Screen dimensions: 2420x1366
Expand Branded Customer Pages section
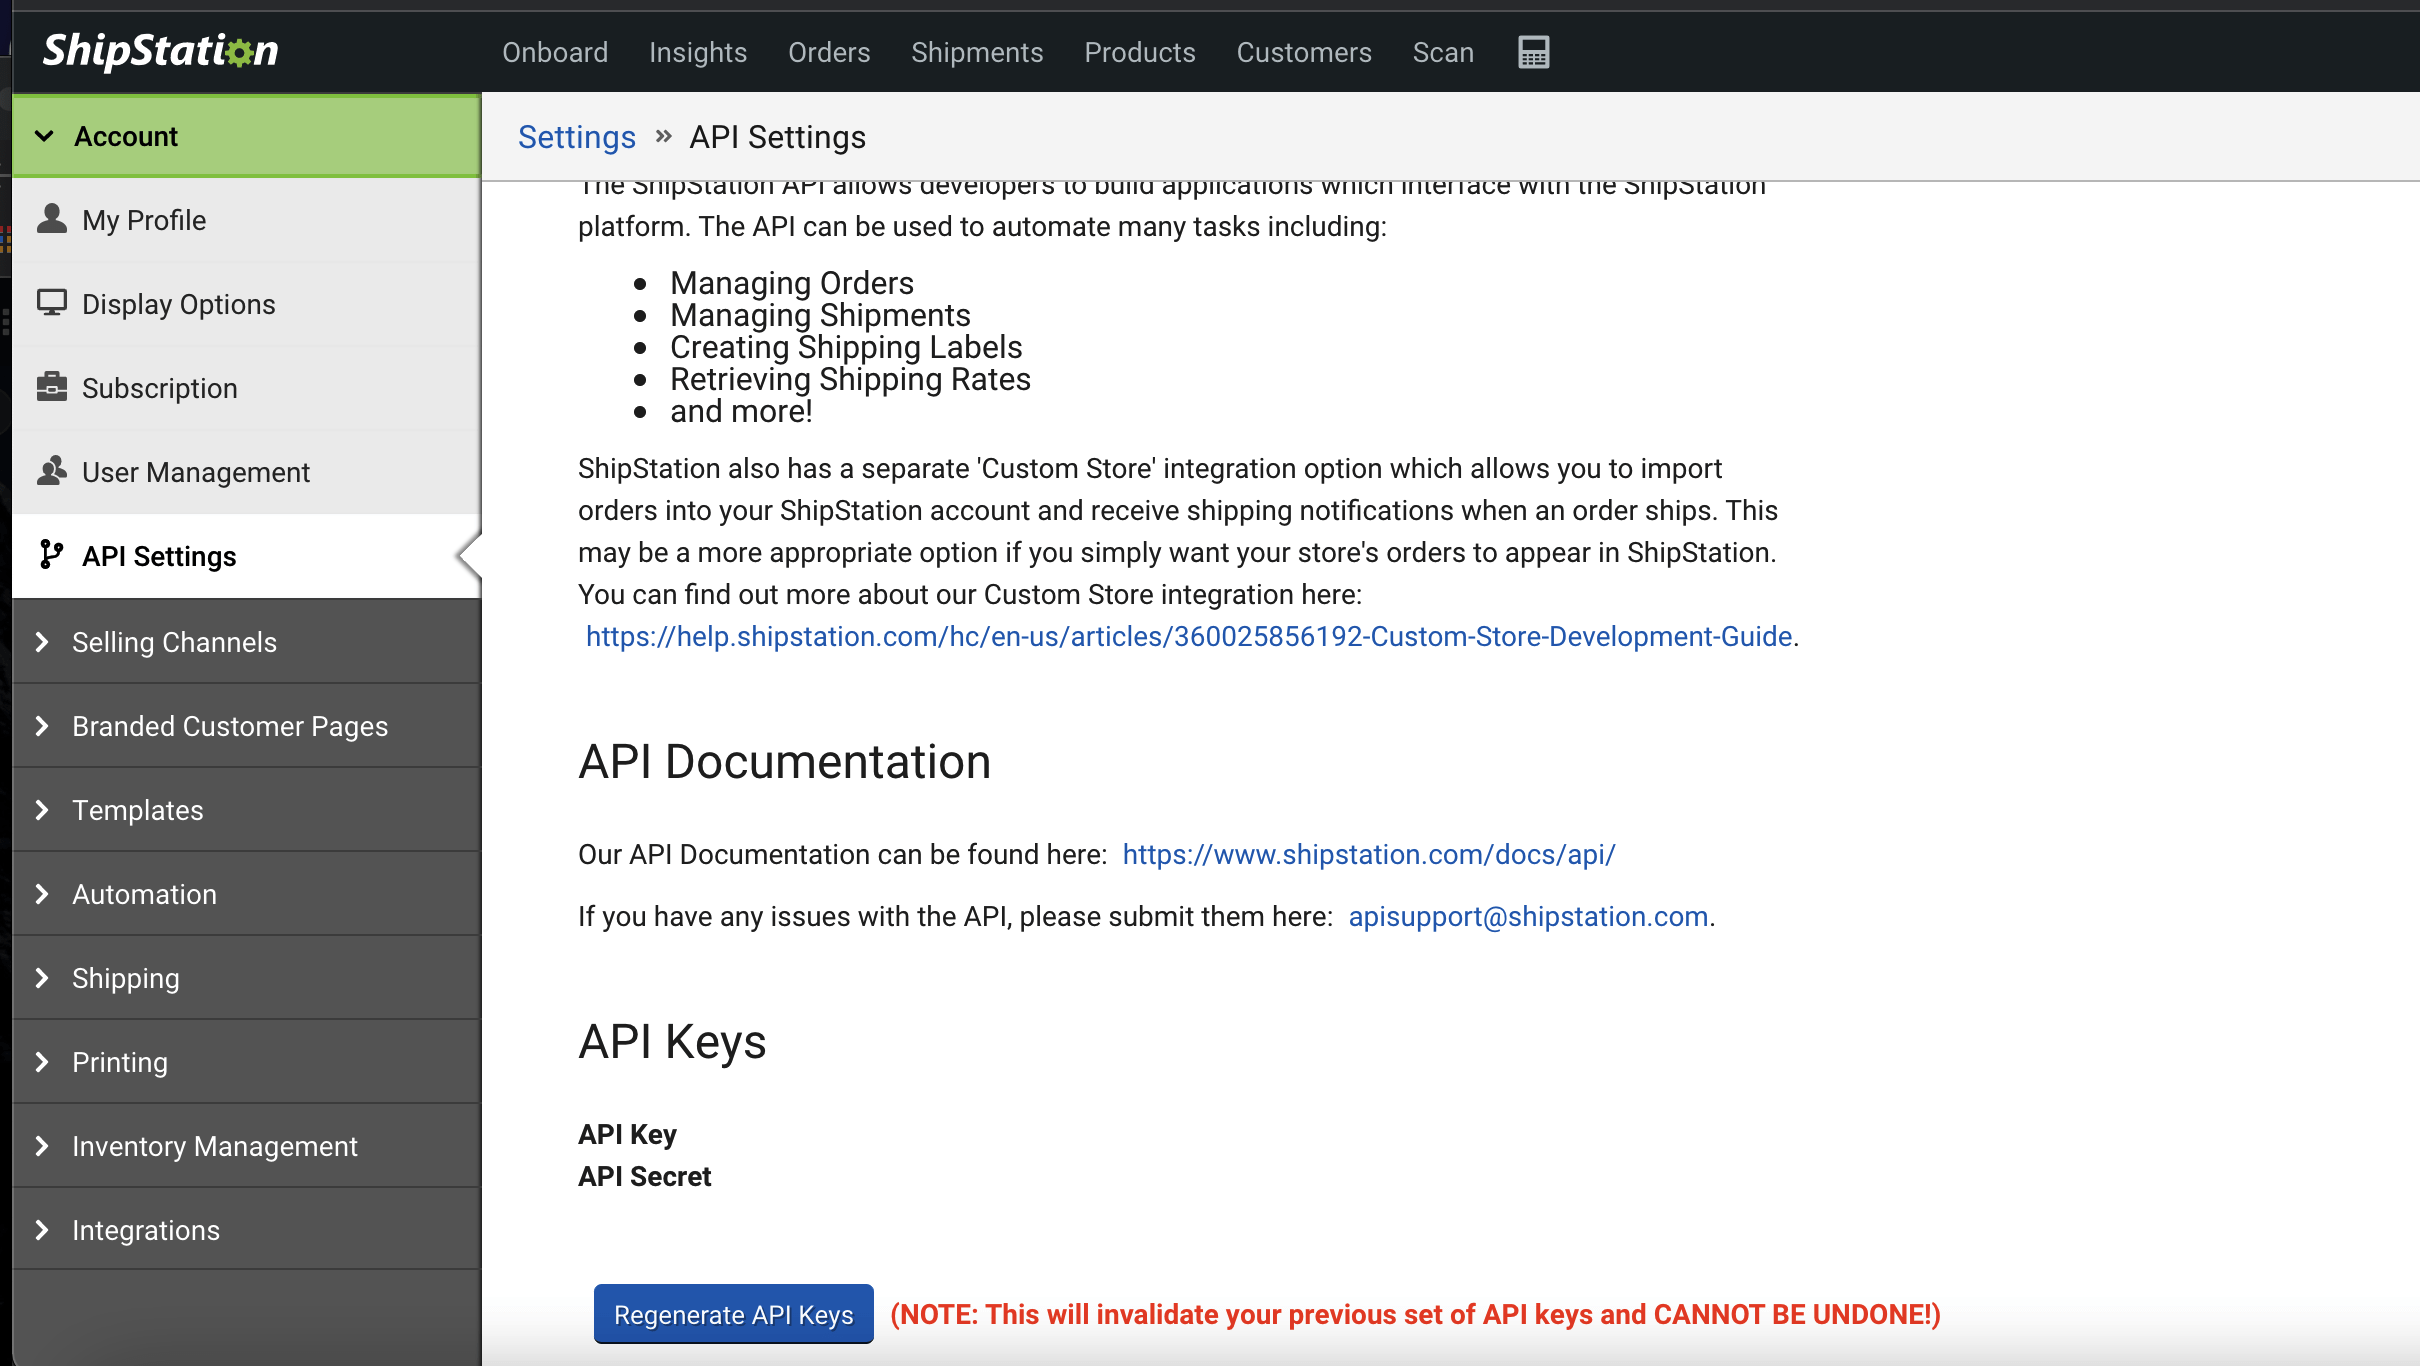tap(246, 726)
